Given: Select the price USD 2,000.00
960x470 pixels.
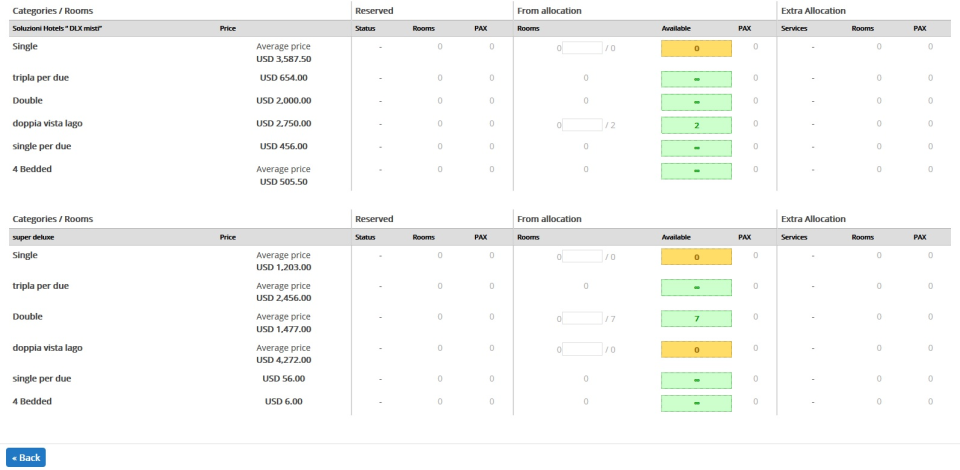Looking at the screenshot, I should 283,100.
